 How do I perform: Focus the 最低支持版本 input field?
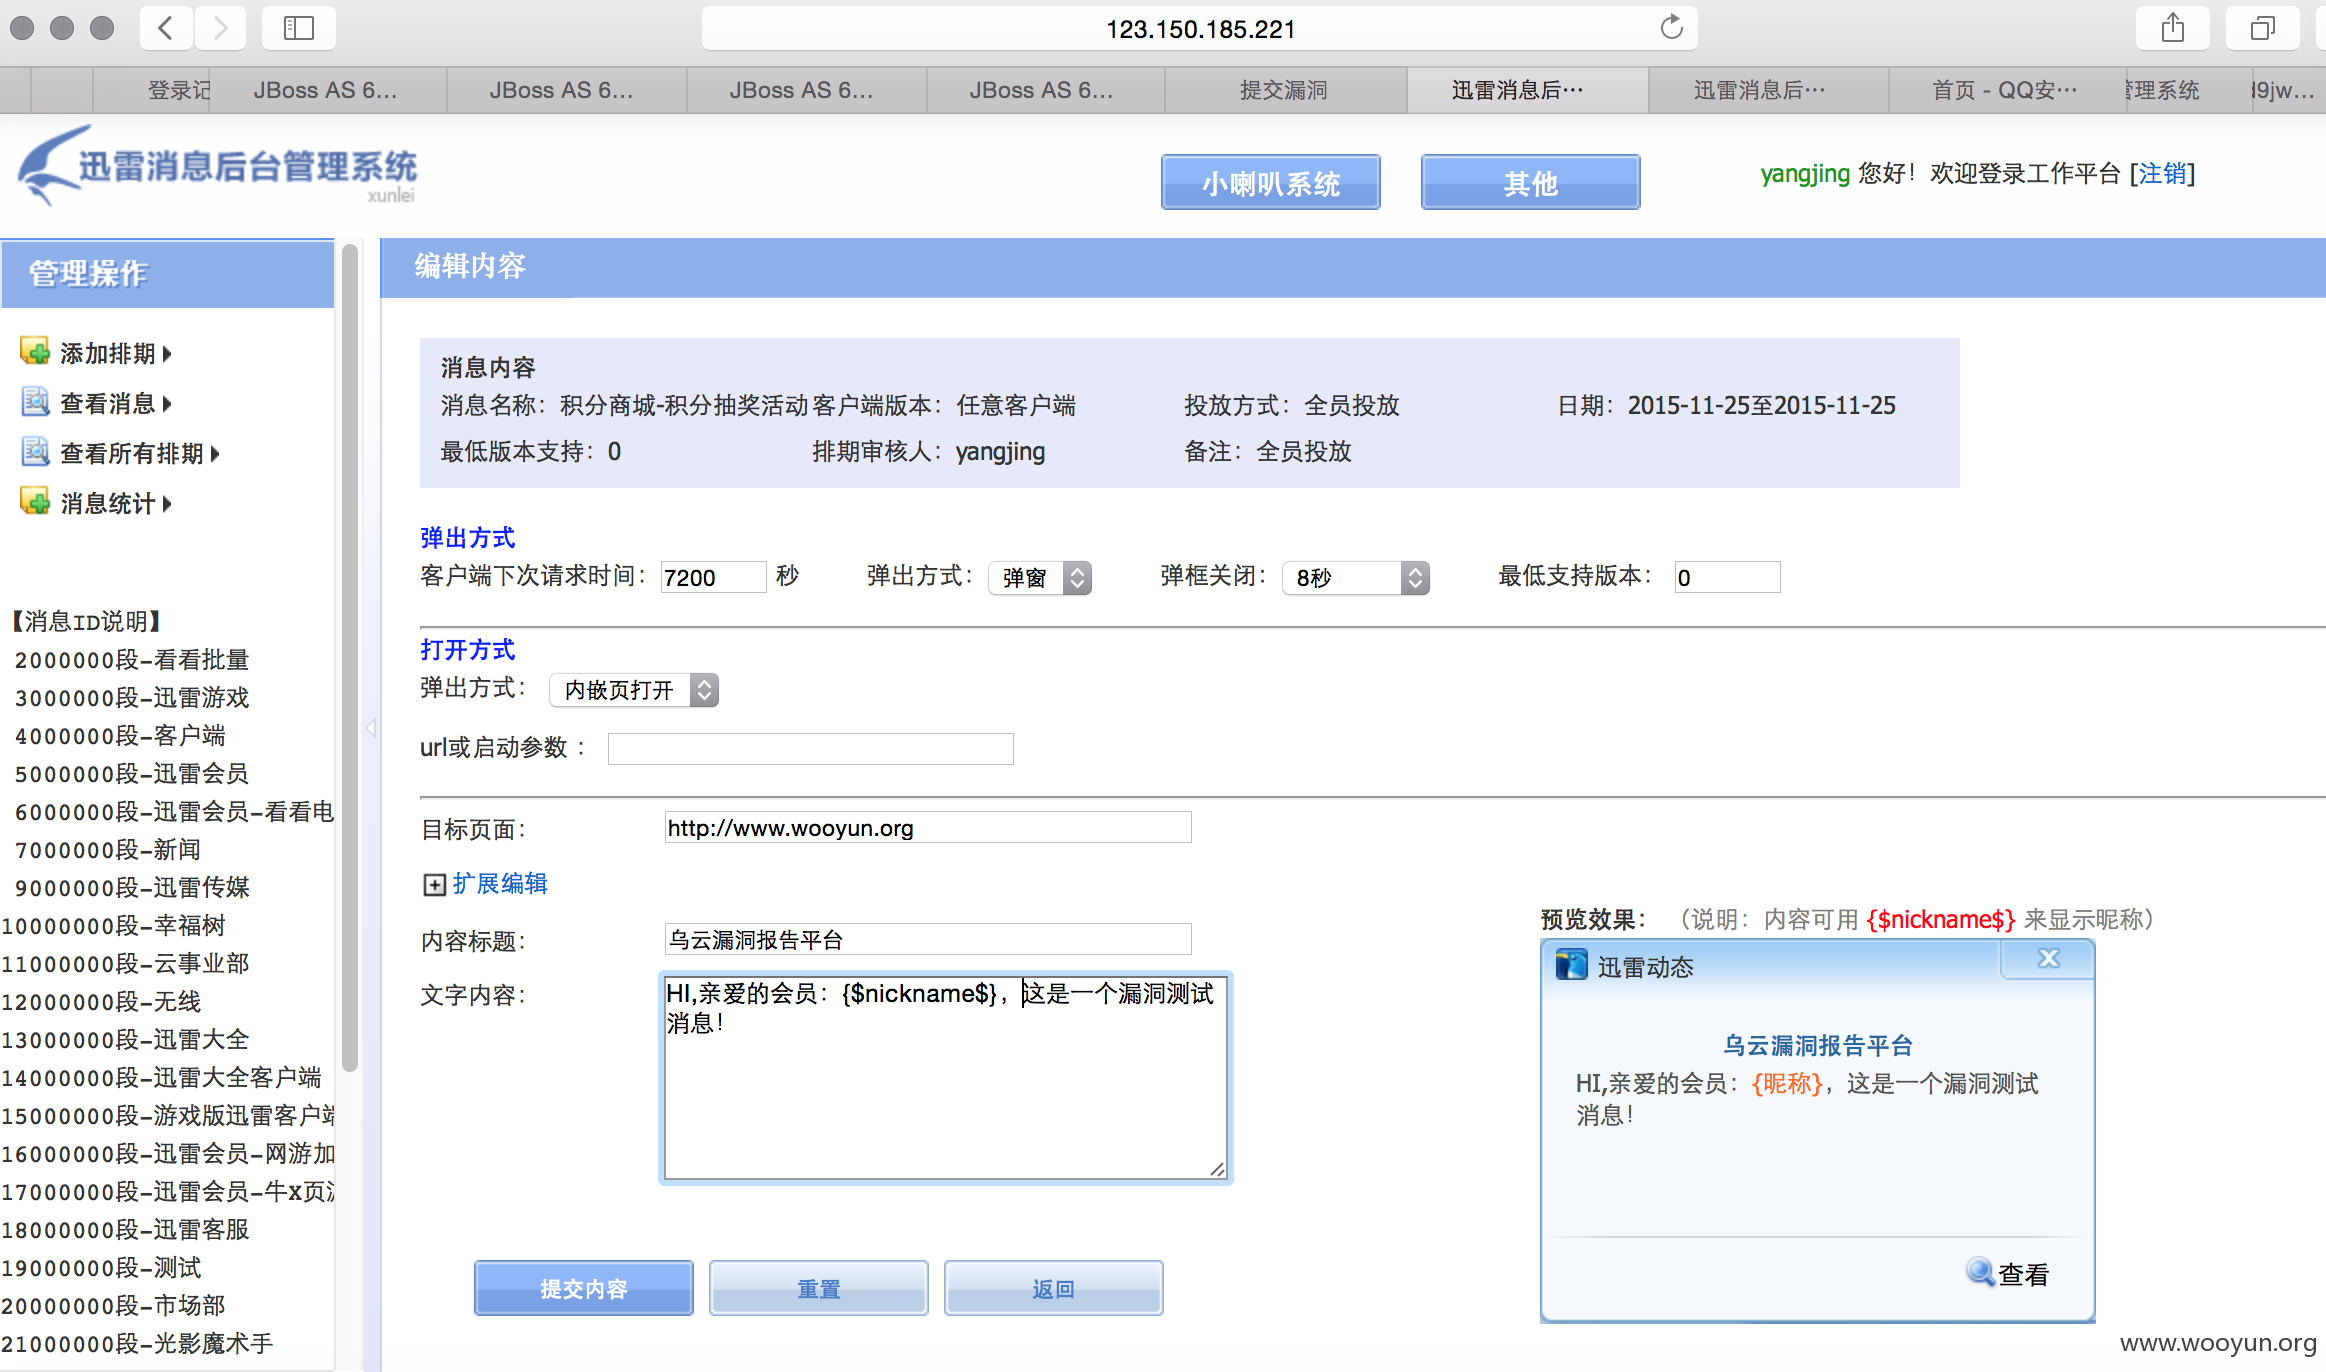tap(1727, 577)
